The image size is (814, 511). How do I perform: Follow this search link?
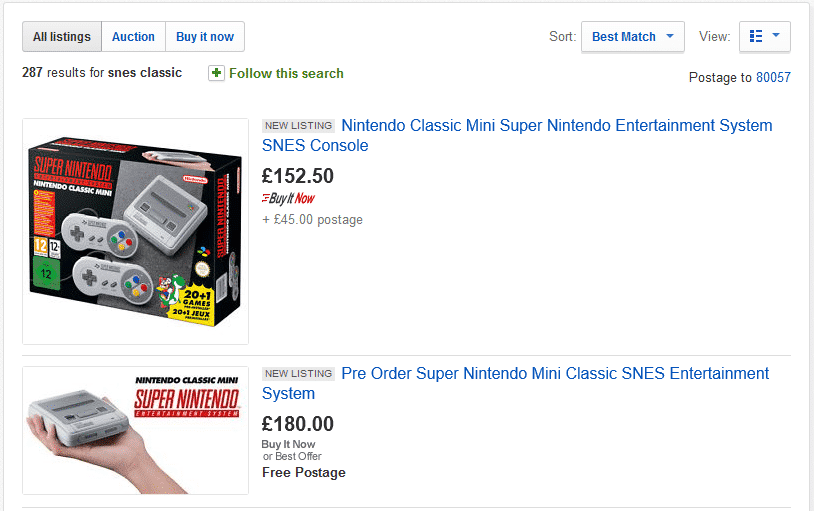[x=286, y=73]
